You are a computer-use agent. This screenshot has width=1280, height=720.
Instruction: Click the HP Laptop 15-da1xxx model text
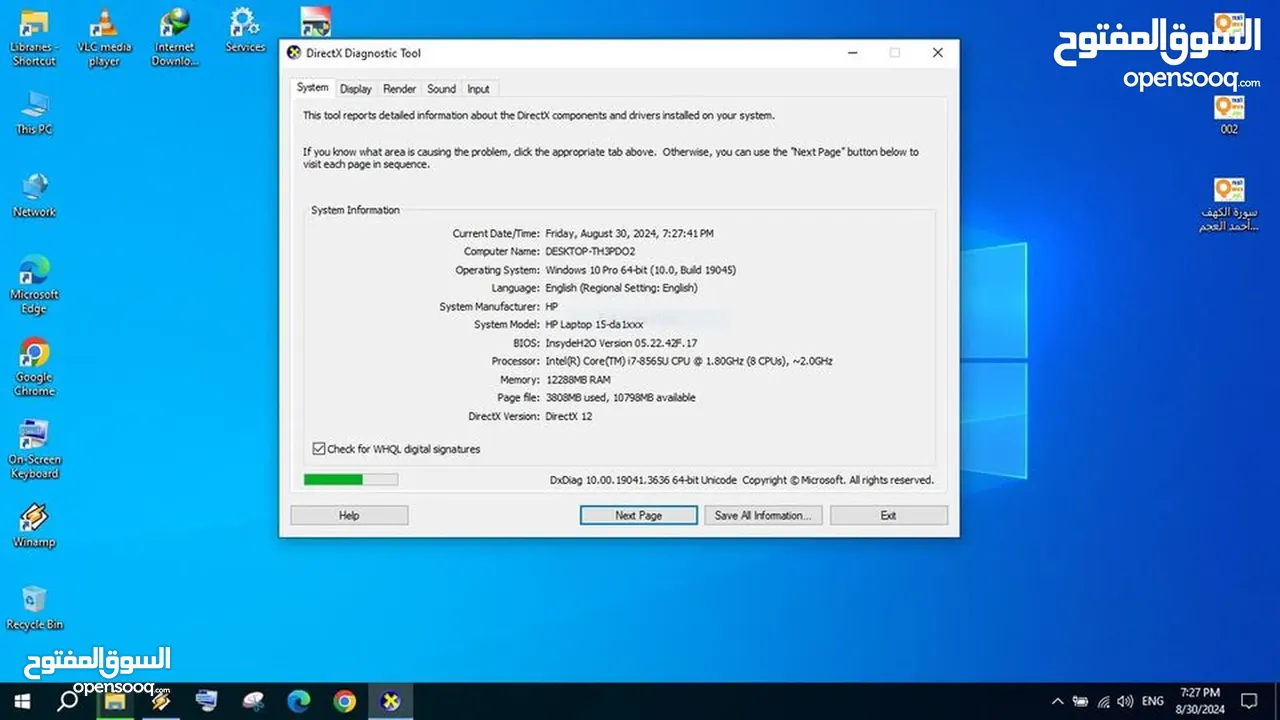point(594,325)
